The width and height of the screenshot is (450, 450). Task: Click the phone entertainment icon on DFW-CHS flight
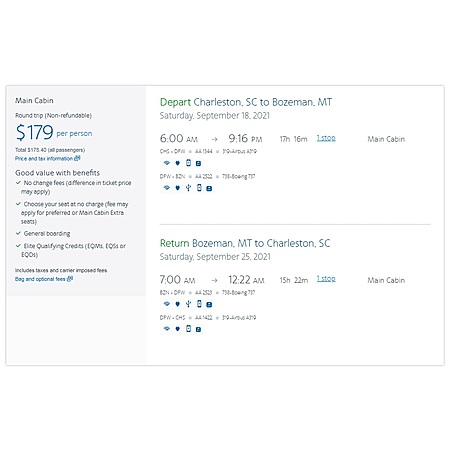pyautogui.click(x=188, y=329)
